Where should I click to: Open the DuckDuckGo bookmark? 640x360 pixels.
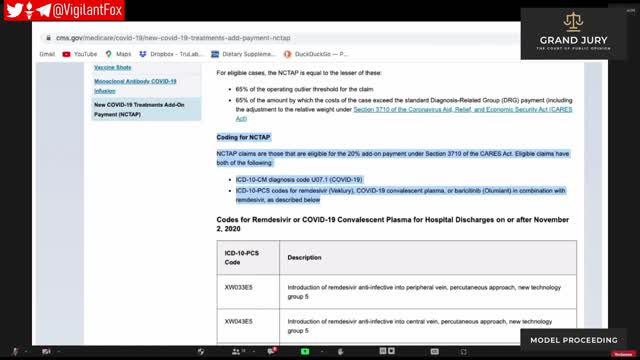click(x=316, y=54)
